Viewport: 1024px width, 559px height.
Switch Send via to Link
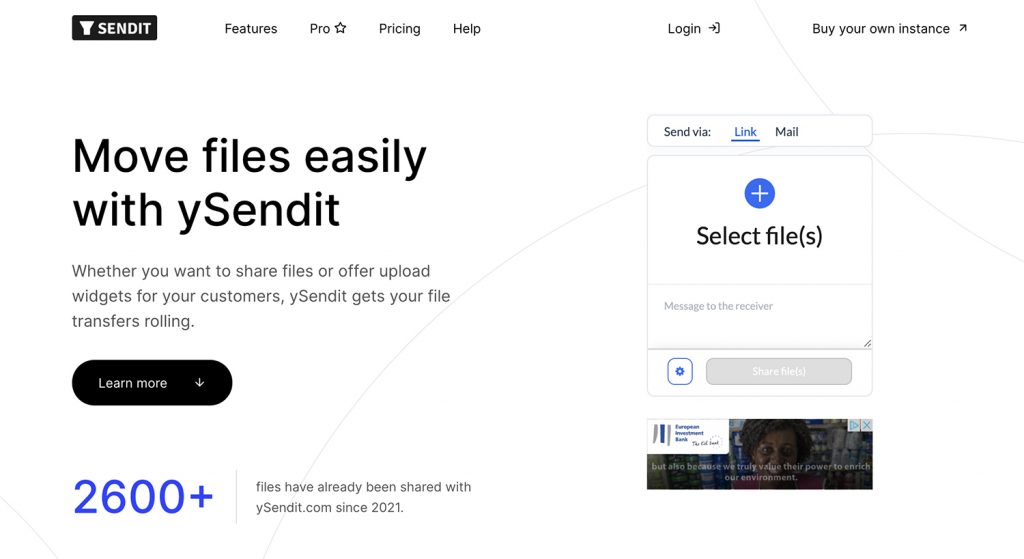pos(745,132)
